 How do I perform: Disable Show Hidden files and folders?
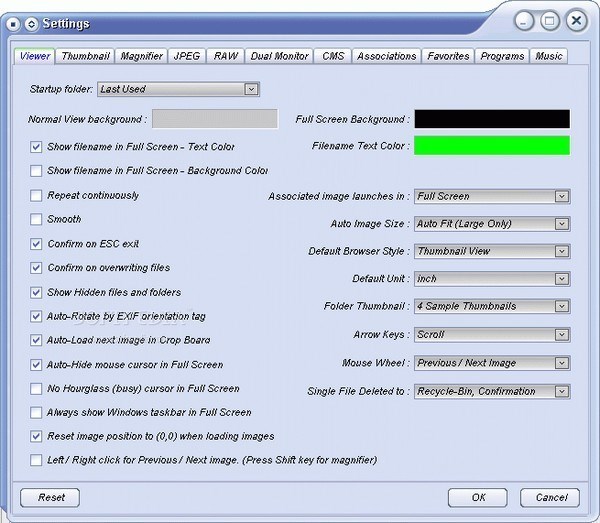tap(36, 293)
